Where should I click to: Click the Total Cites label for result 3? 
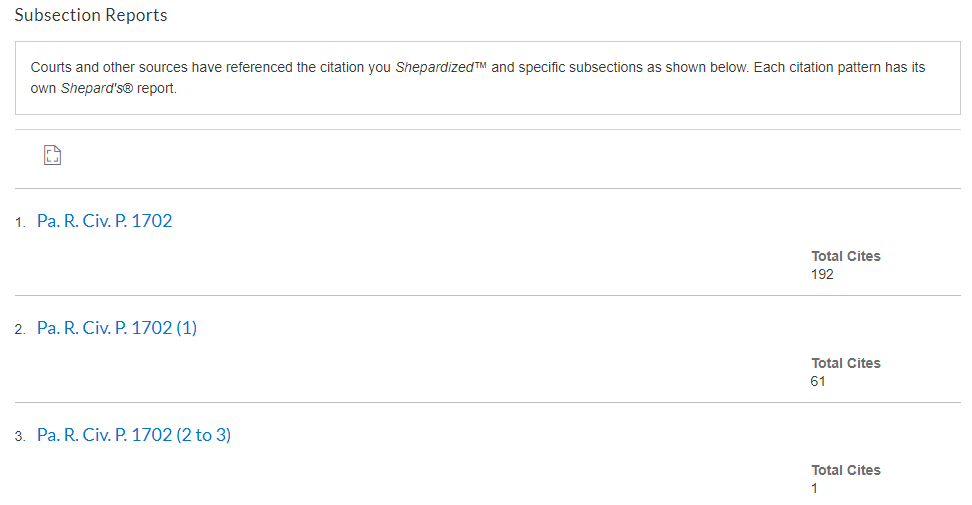(846, 470)
